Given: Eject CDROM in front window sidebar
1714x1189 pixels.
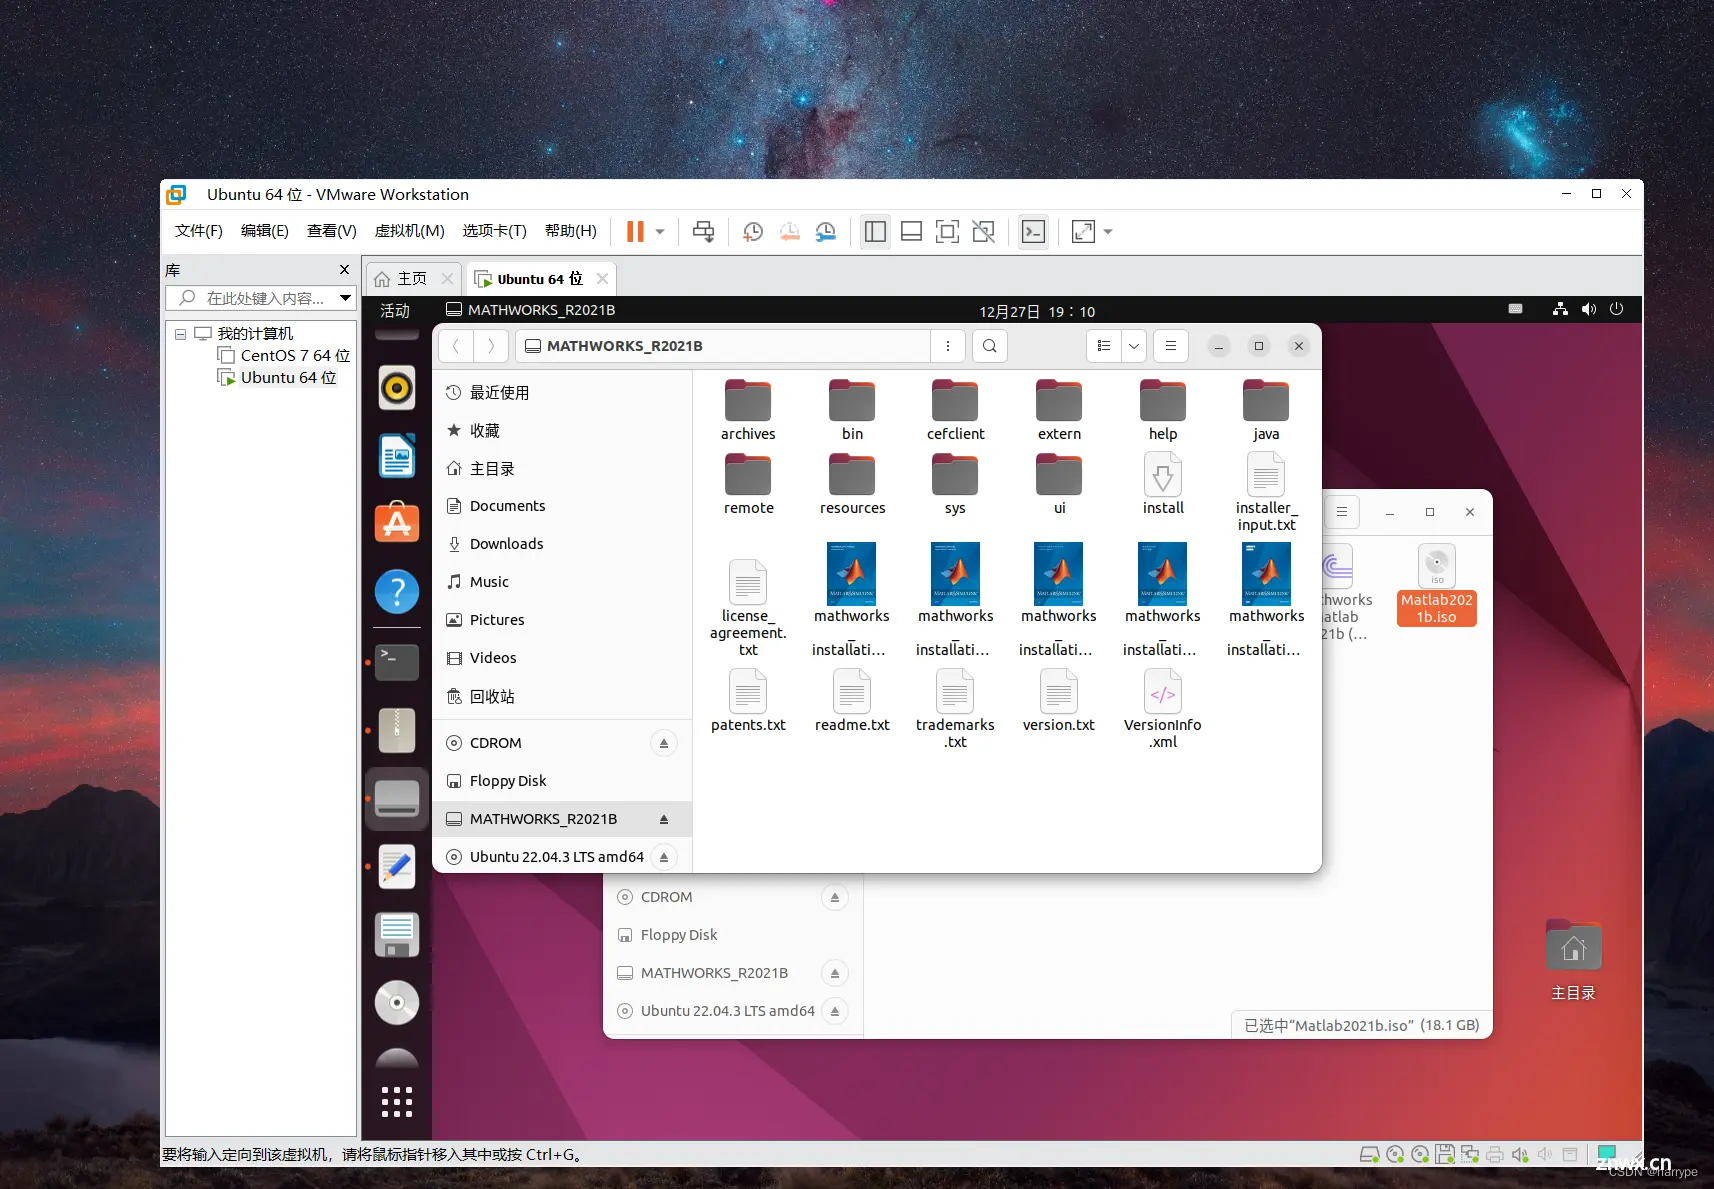Looking at the screenshot, I should 664,743.
